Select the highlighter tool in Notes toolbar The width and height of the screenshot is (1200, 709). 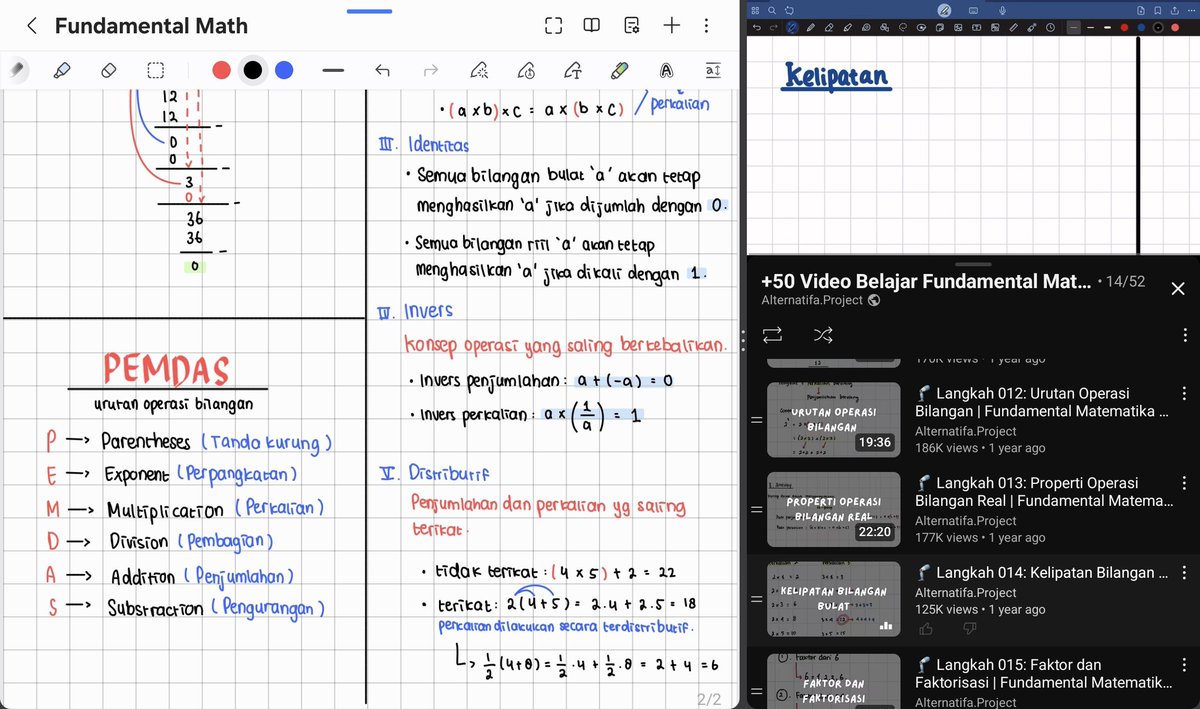pyautogui.click(x=62, y=70)
